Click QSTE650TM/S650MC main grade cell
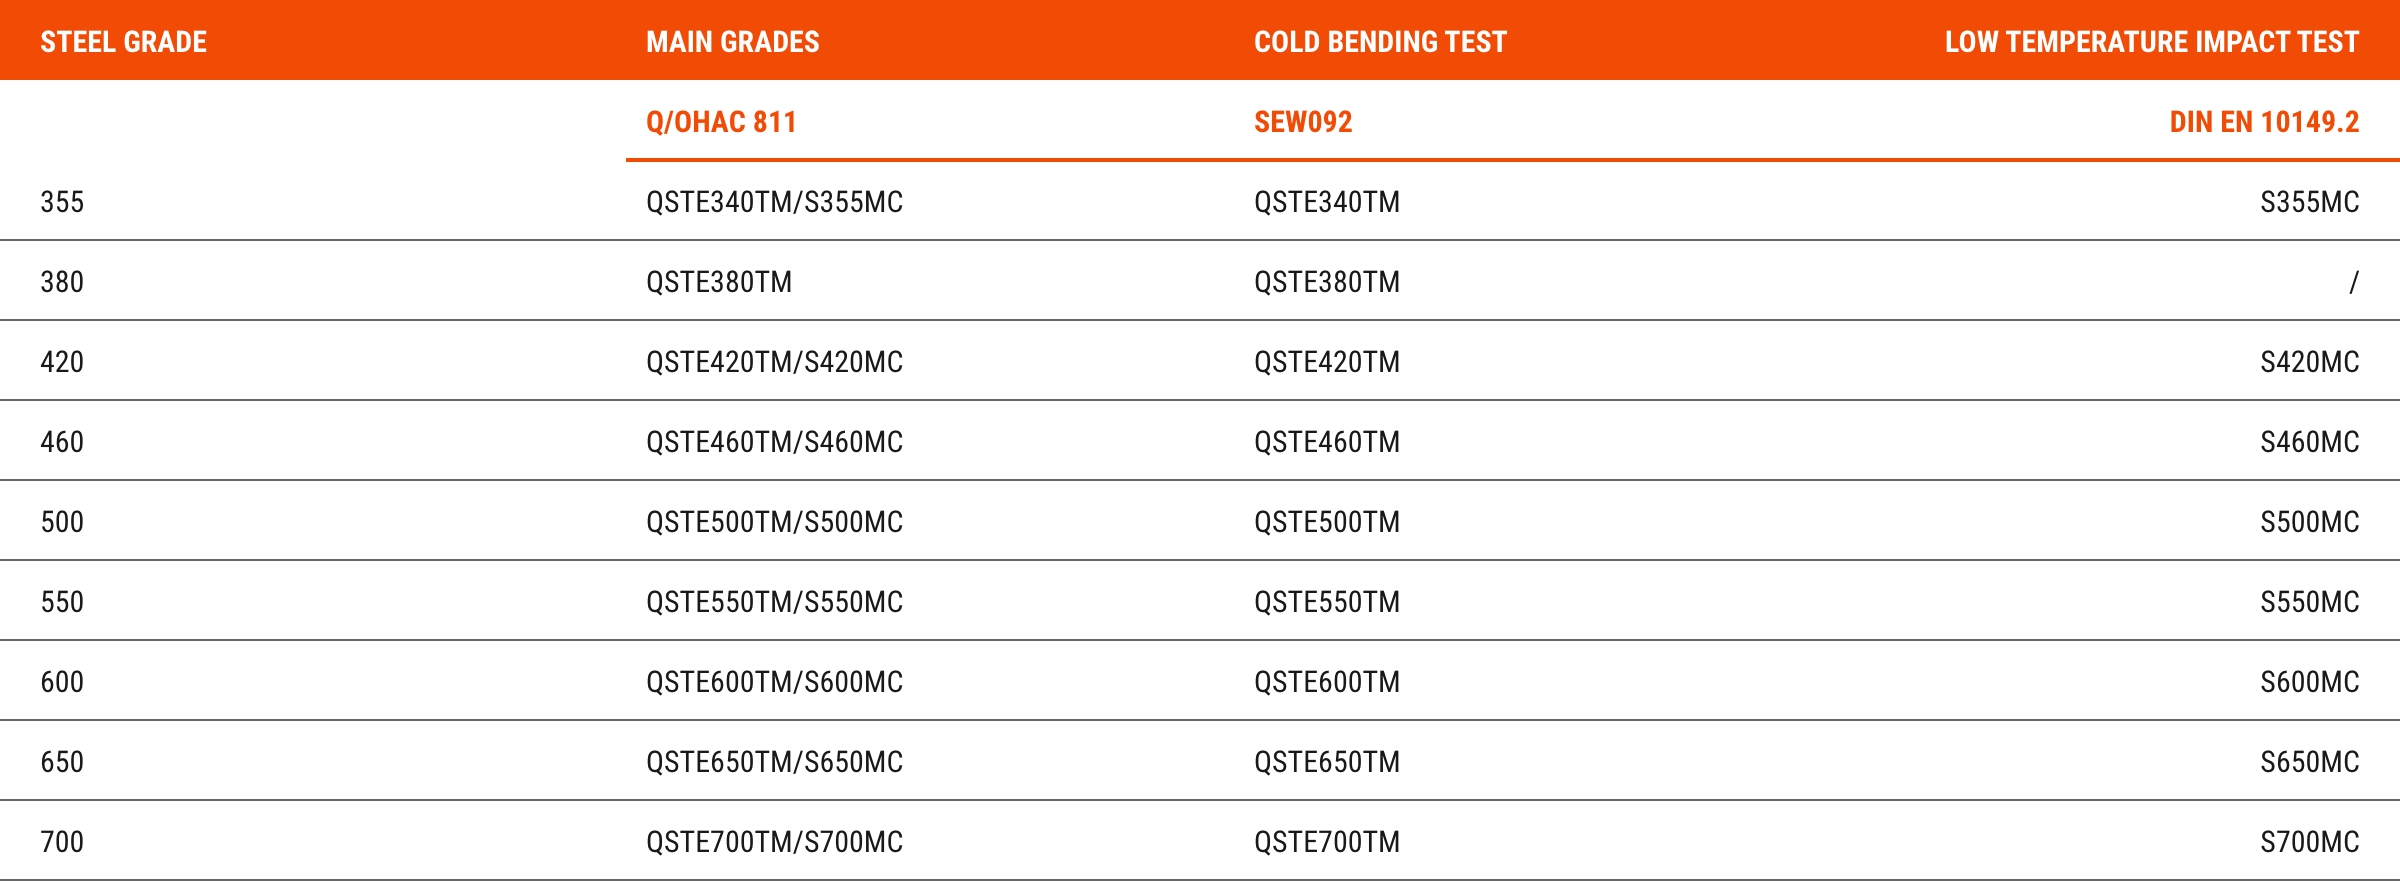Image resolution: width=2400 pixels, height=881 pixels. (x=774, y=762)
